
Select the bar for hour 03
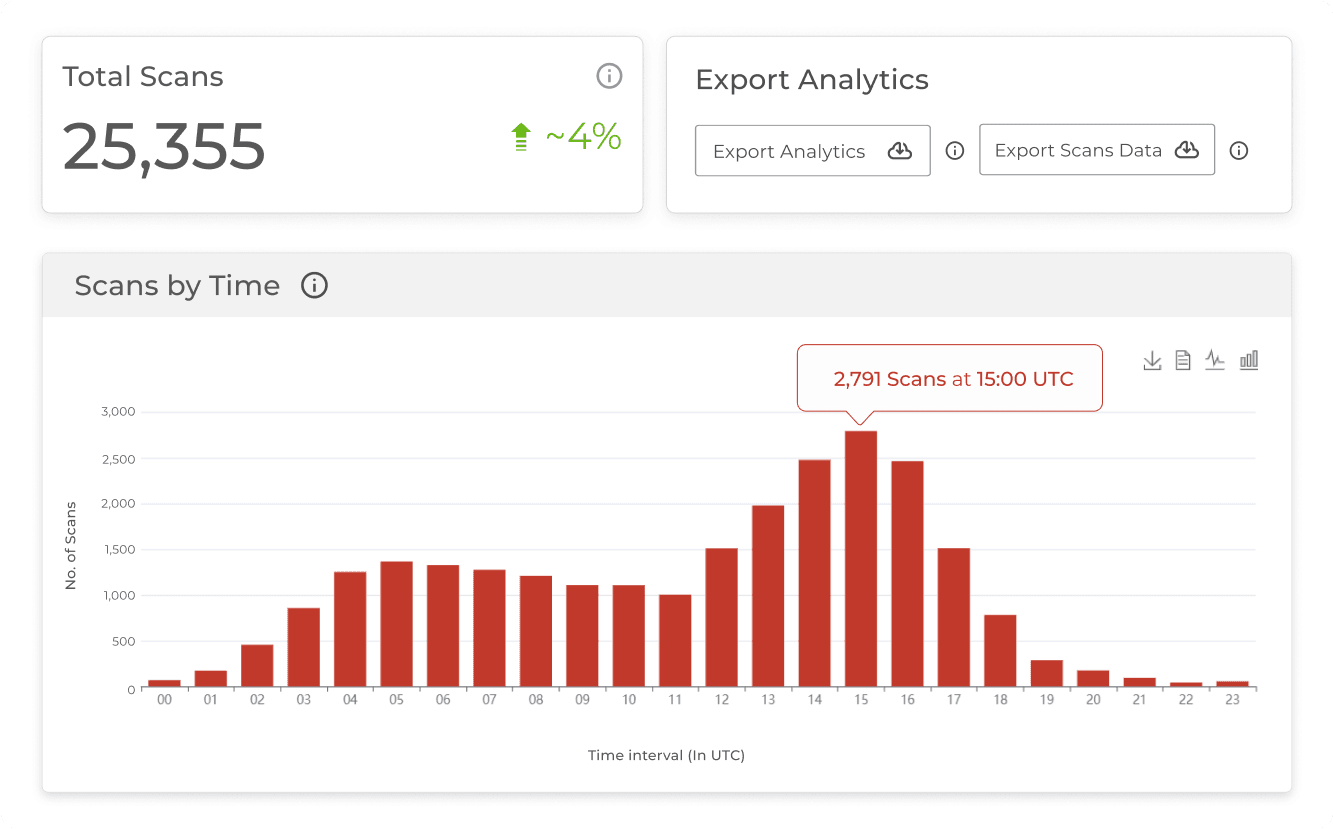point(303,647)
